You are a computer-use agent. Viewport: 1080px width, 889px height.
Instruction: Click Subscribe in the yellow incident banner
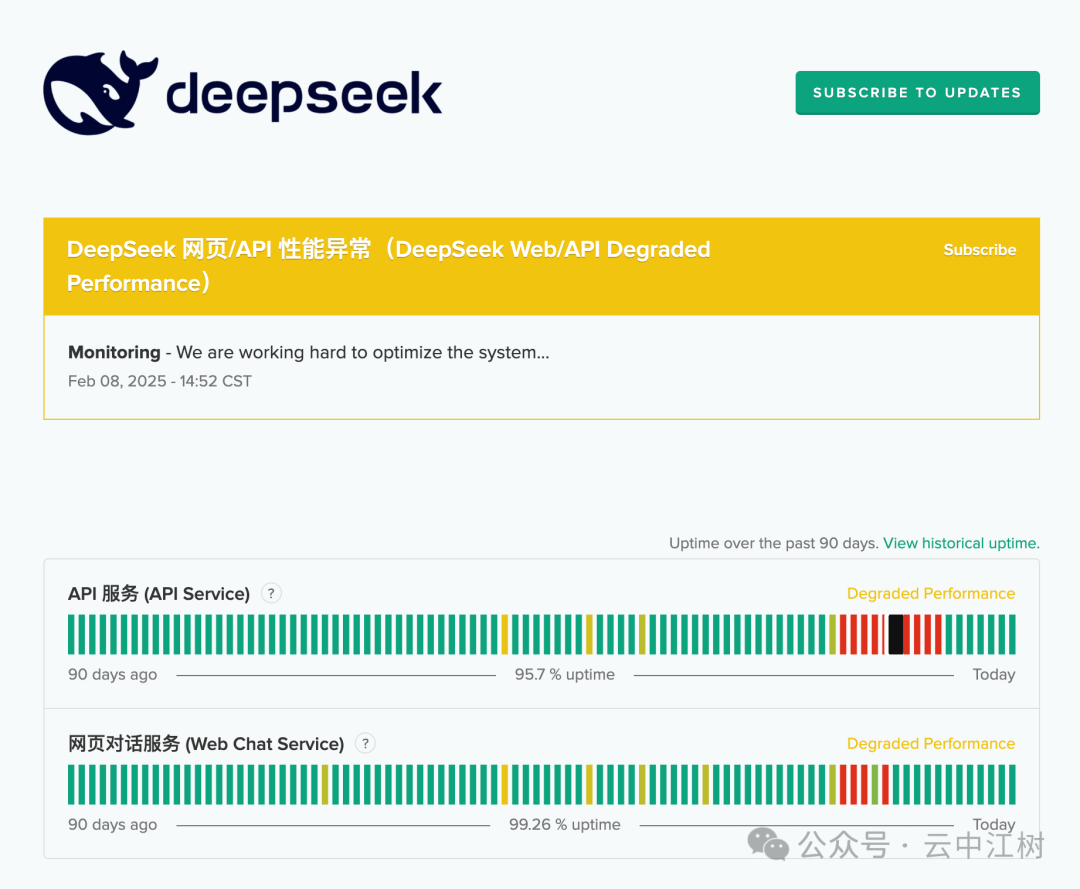pos(979,250)
